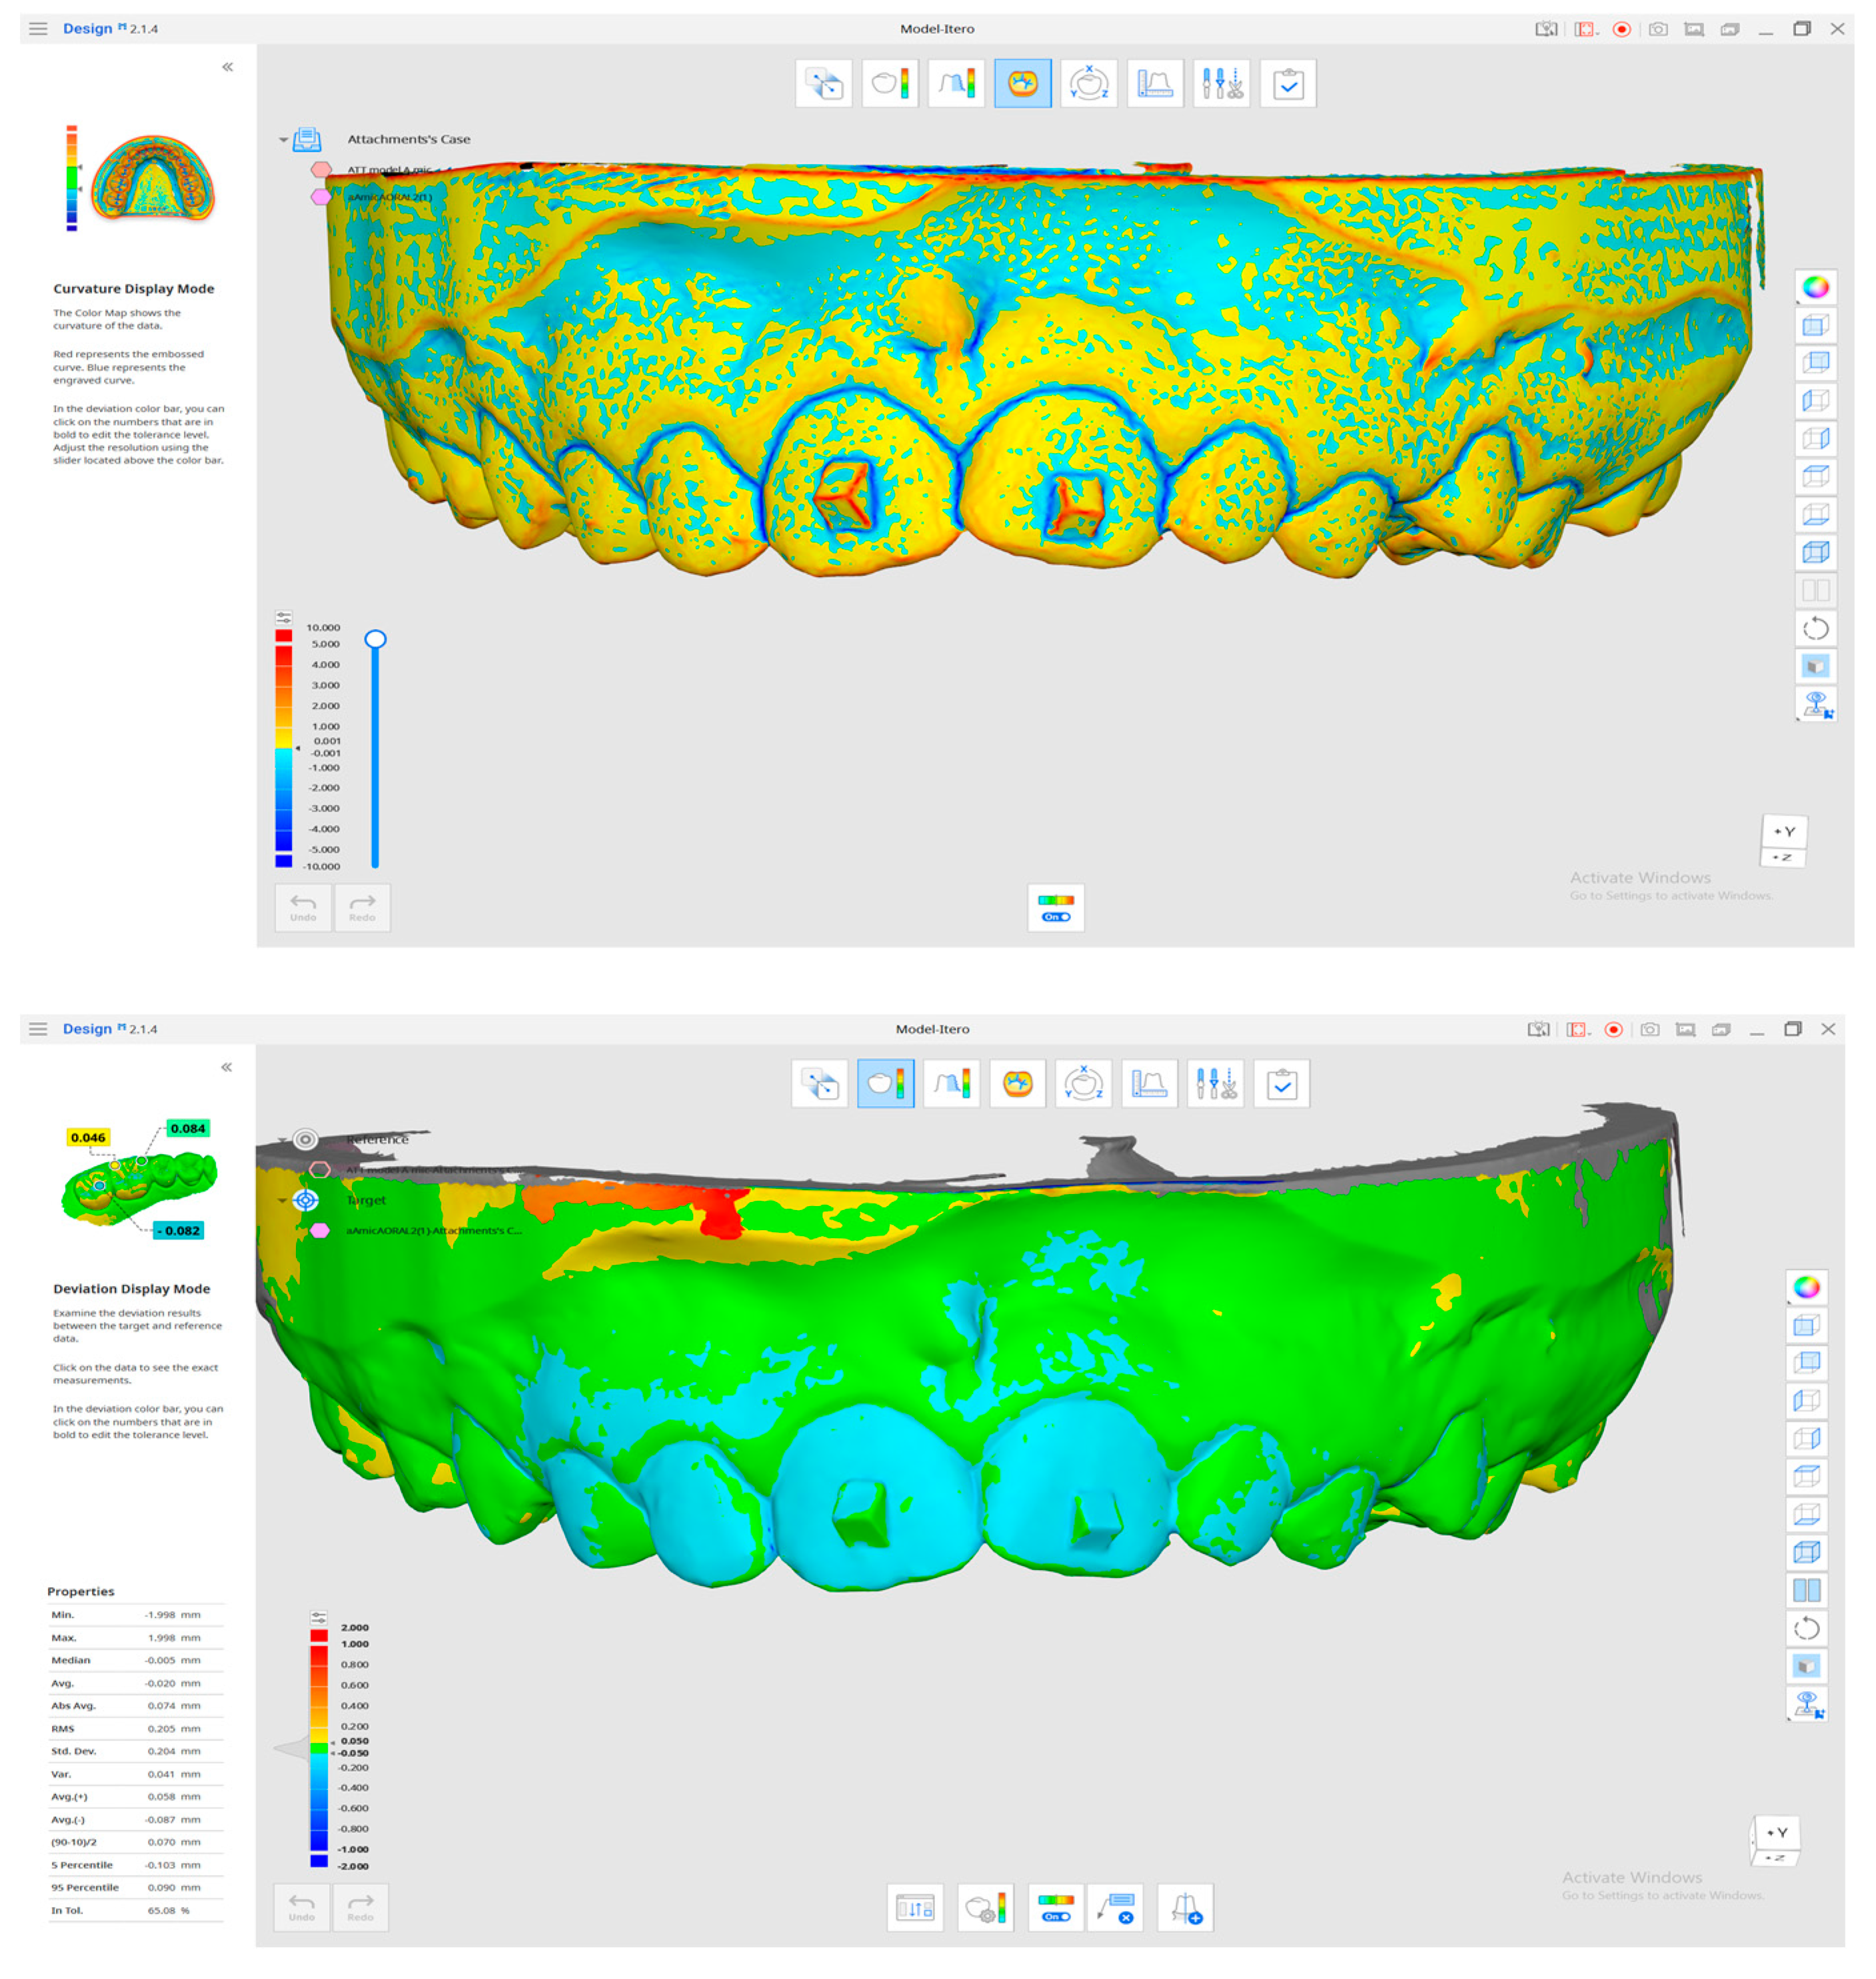Select data alignment tool in bottom window toolbar

(820, 1083)
